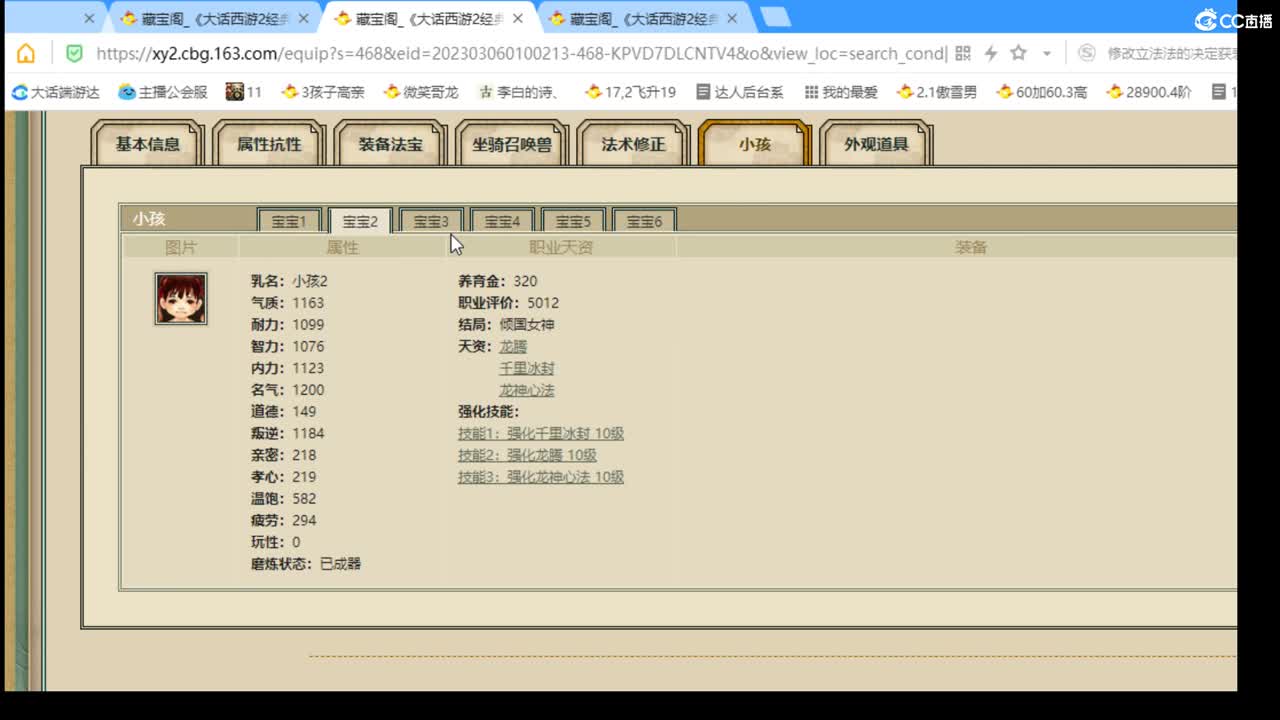Image resolution: width=1280 pixels, height=720 pixels.
Task: Switch to the 宝宝5 sub-tab
Action: pos(573,221)
